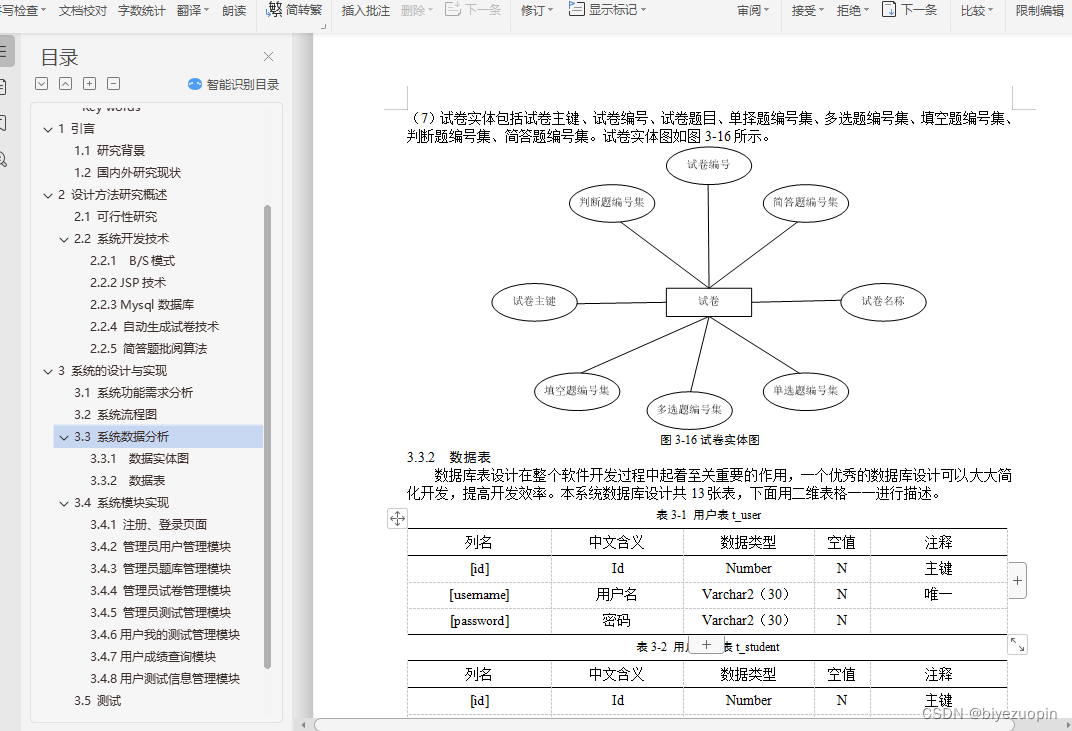Collapse the 3 系统的设计与实现 section
Image resolution: width=1072 pixels, height=731 pixels.
[48, 370]
